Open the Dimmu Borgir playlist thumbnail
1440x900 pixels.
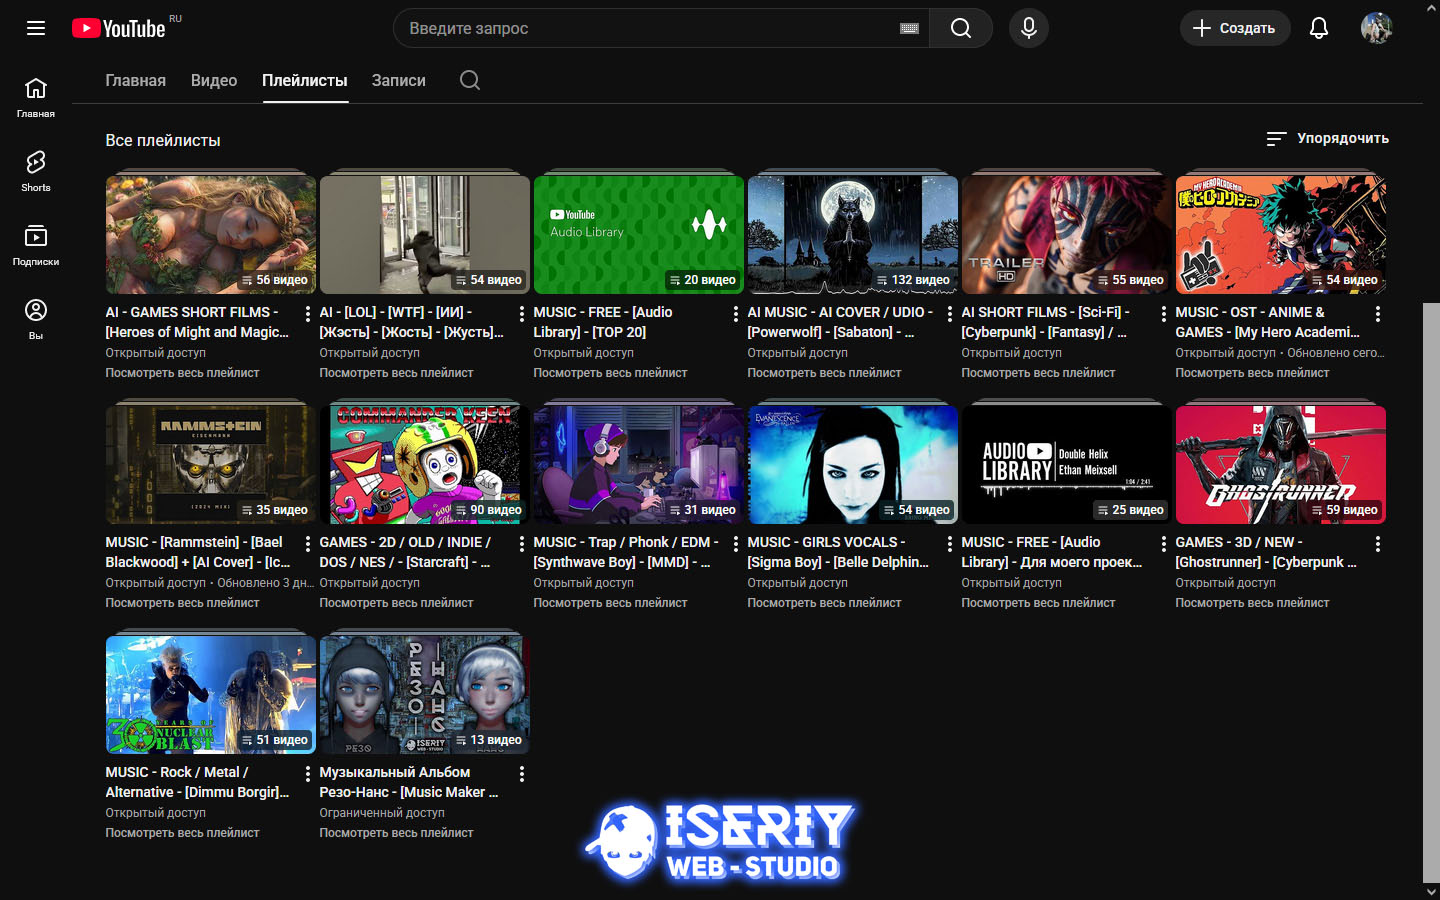coord(209,694)
